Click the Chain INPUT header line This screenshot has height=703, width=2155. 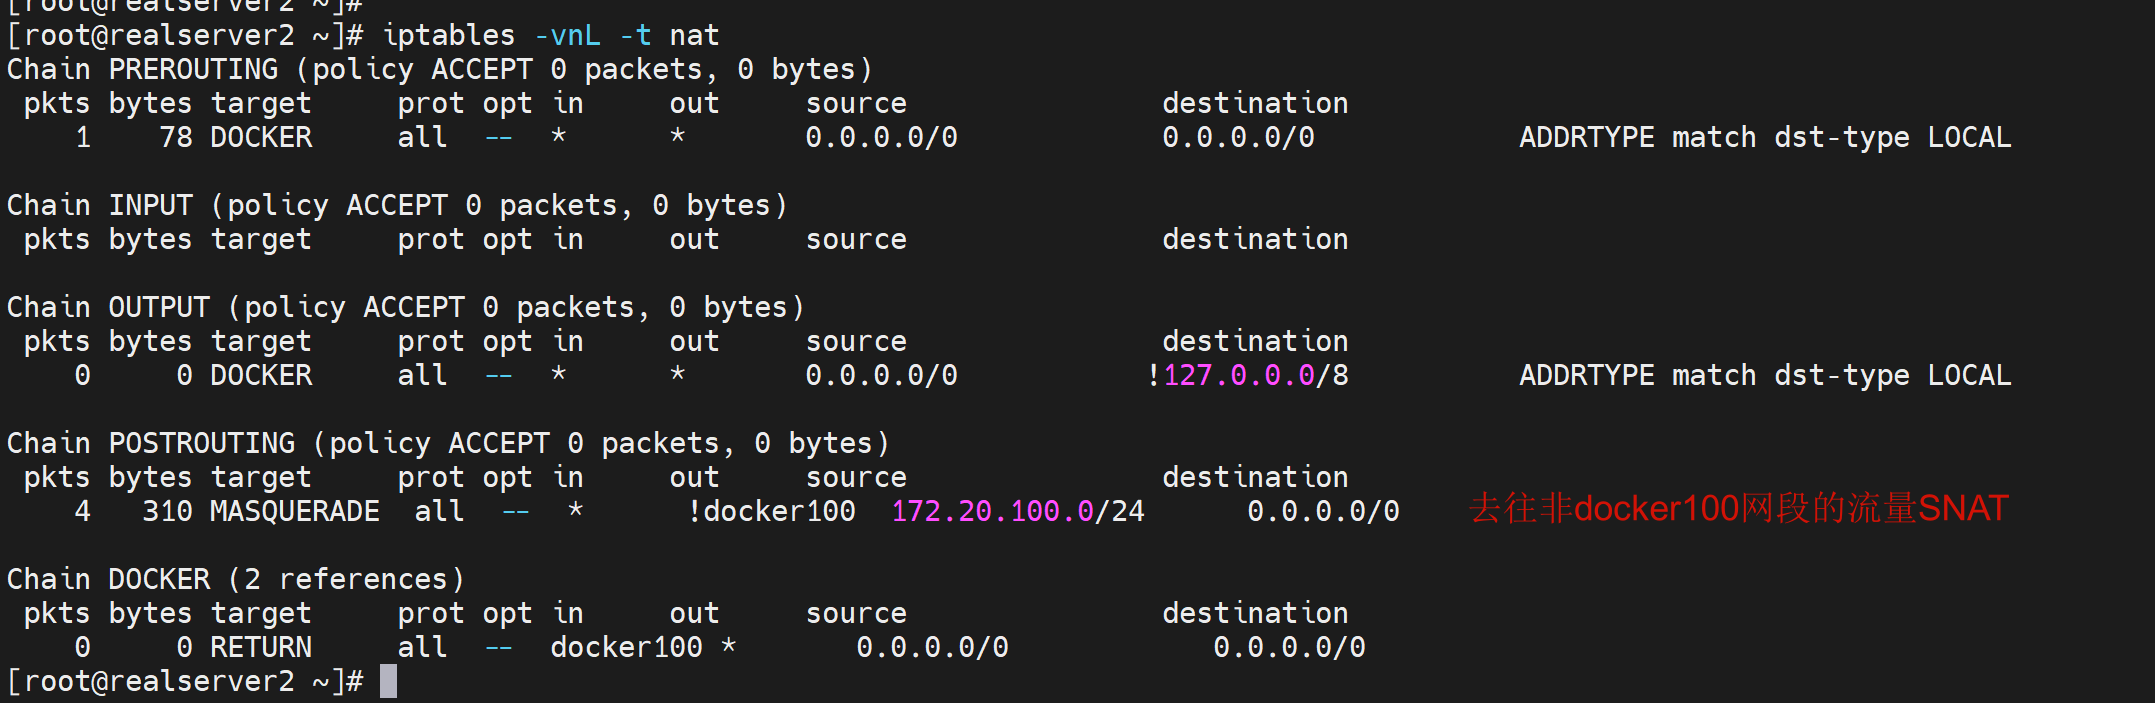pyautogui.click(x=397, y=206)
